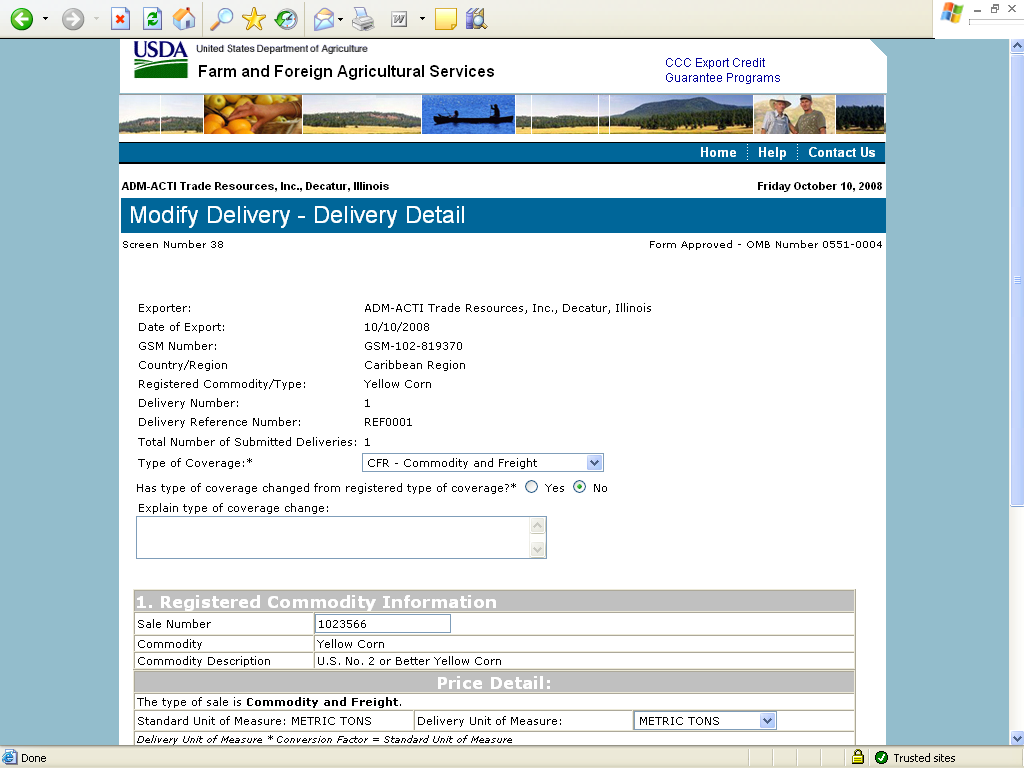Click the Friday October 10, 2008 date
This screenshot has height=768, width=1024.
820,186
